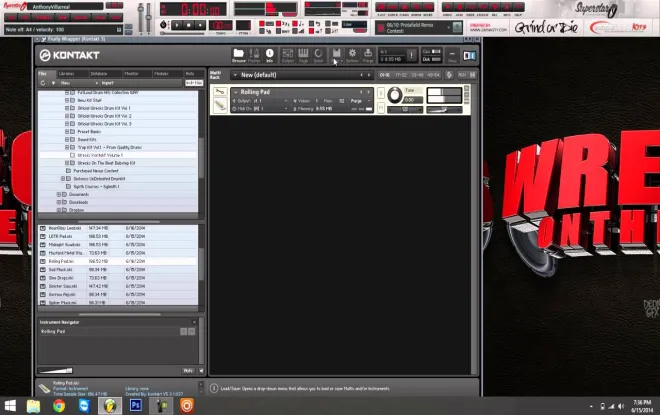Click the refresh icon in file browser

point(43,83)
